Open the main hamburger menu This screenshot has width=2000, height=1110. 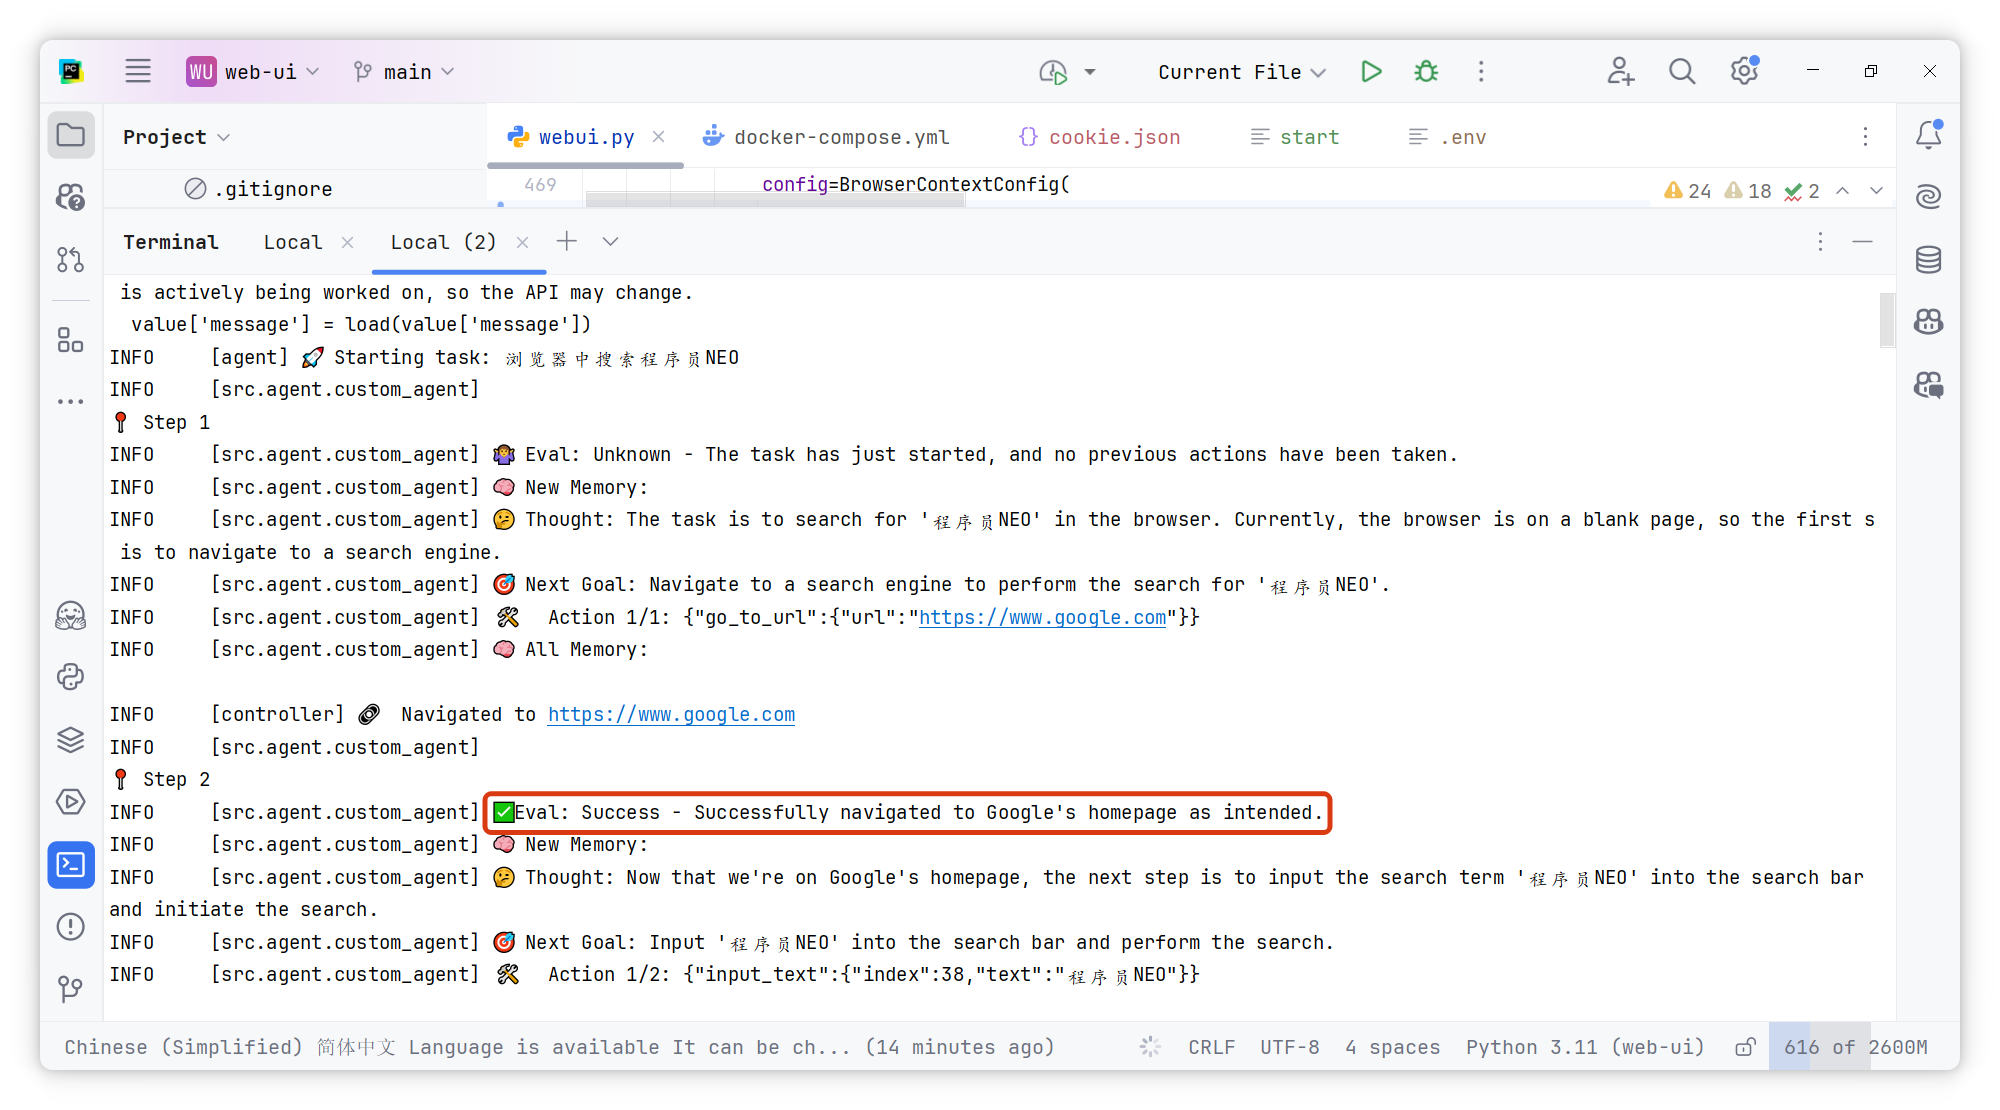coord(138,71)
